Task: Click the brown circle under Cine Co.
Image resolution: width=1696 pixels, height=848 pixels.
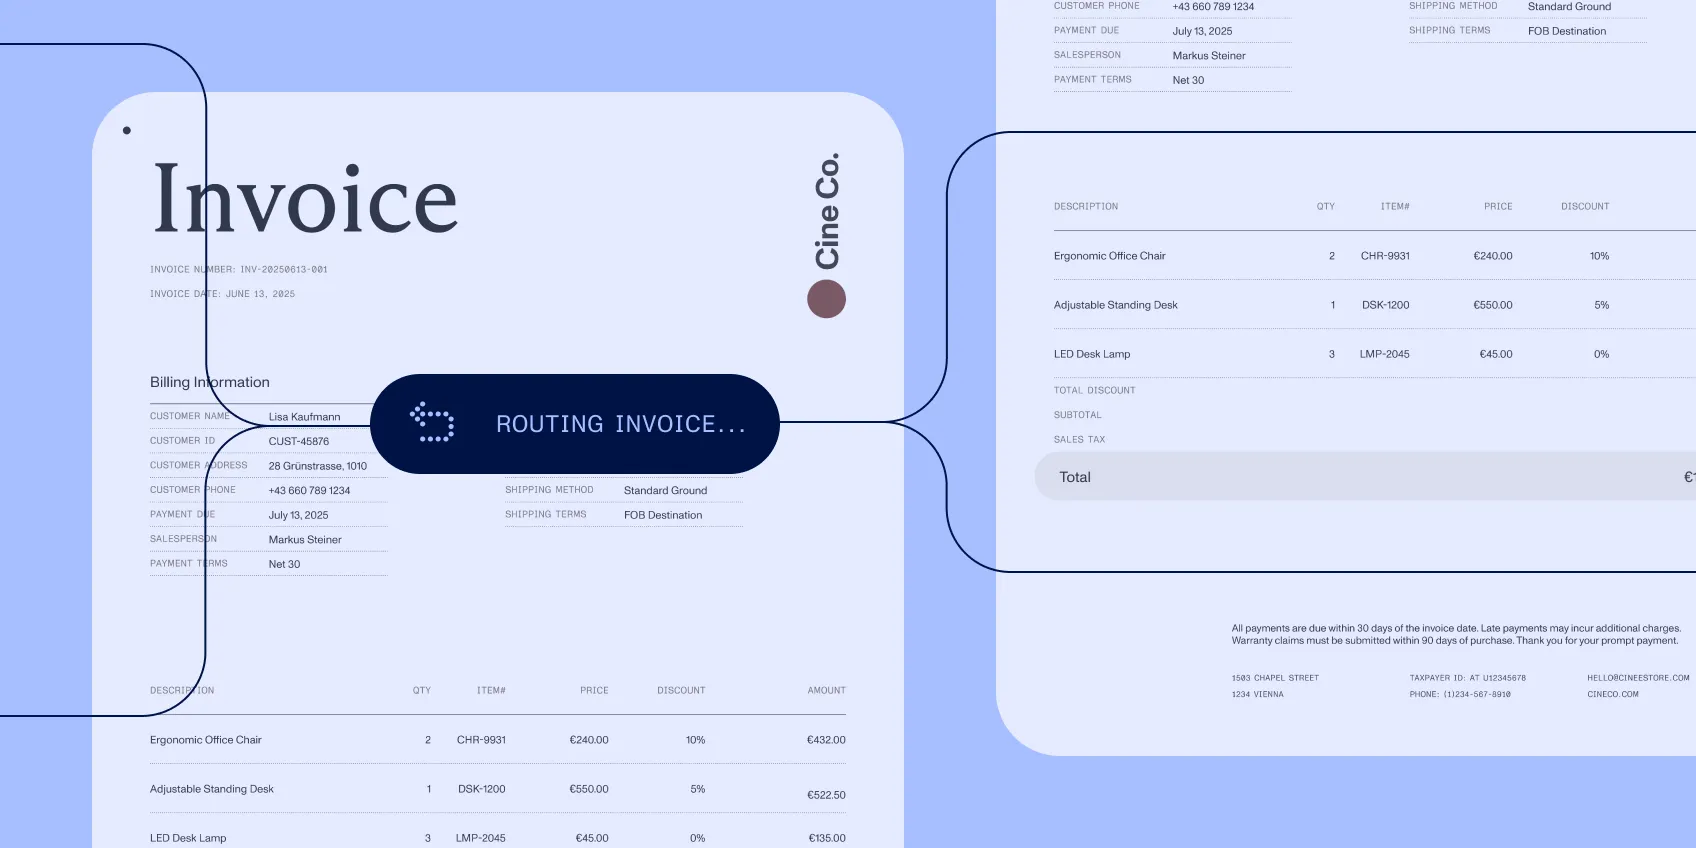Action: (826, 299)
